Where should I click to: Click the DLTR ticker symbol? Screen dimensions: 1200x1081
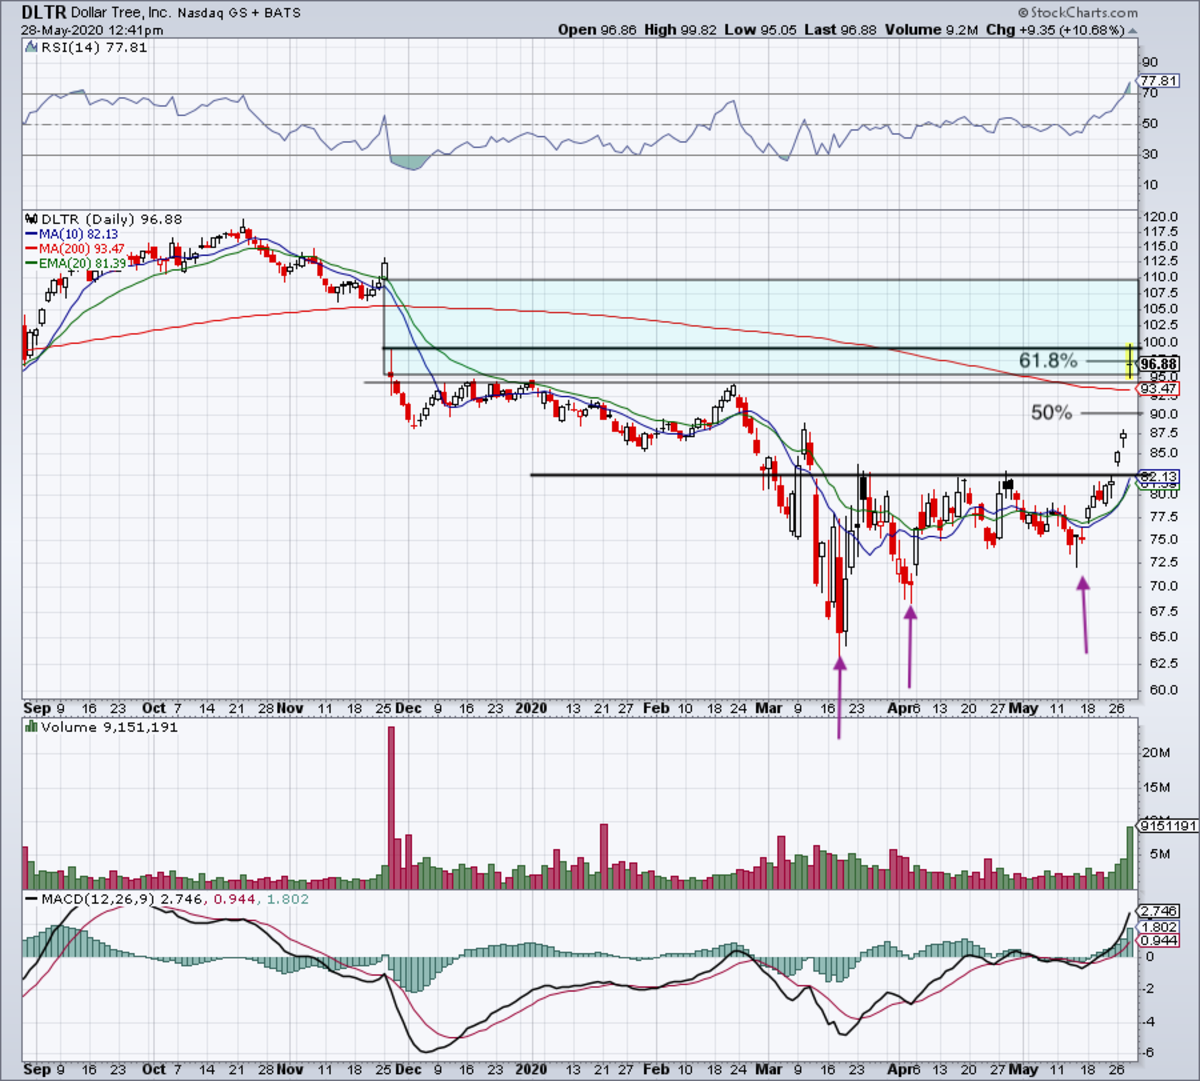[44, 13]
